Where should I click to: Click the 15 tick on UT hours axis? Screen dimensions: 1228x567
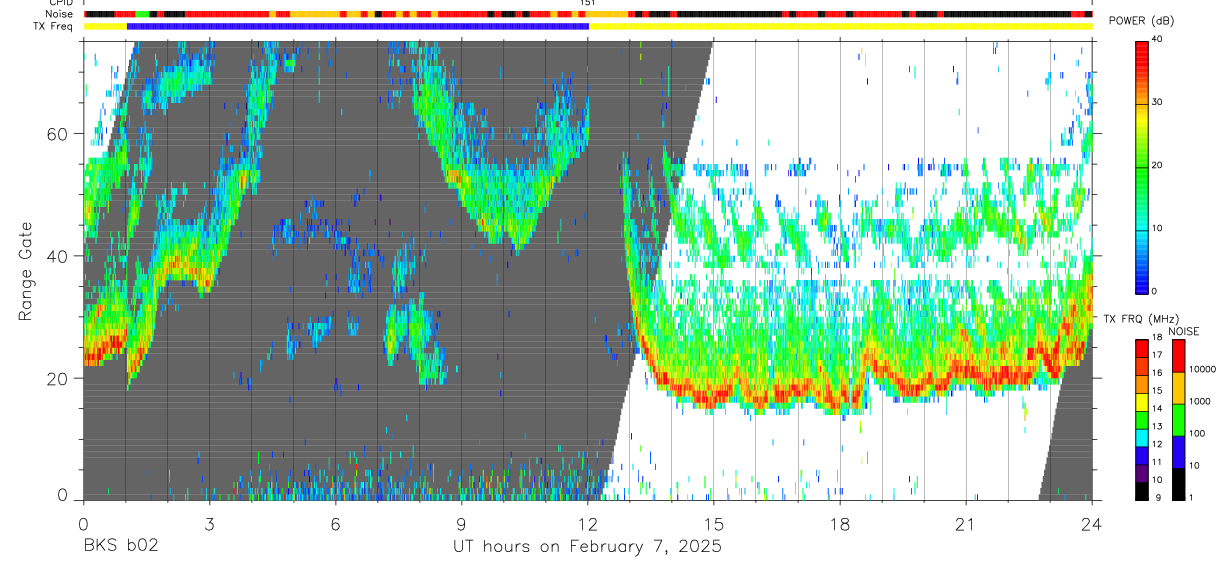click(x=714, y=523)
